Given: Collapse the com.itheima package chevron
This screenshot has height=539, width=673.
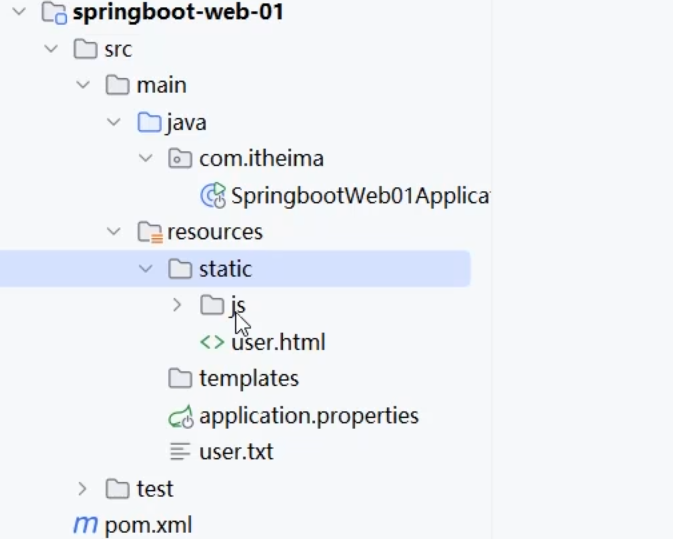Looking at the screenshot, I should pyautogui.click(x=146, y=159).
